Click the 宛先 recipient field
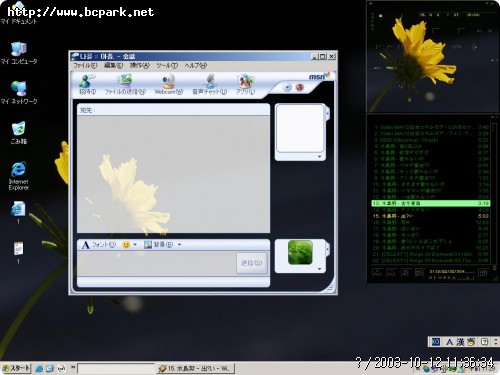 (173, 110)
